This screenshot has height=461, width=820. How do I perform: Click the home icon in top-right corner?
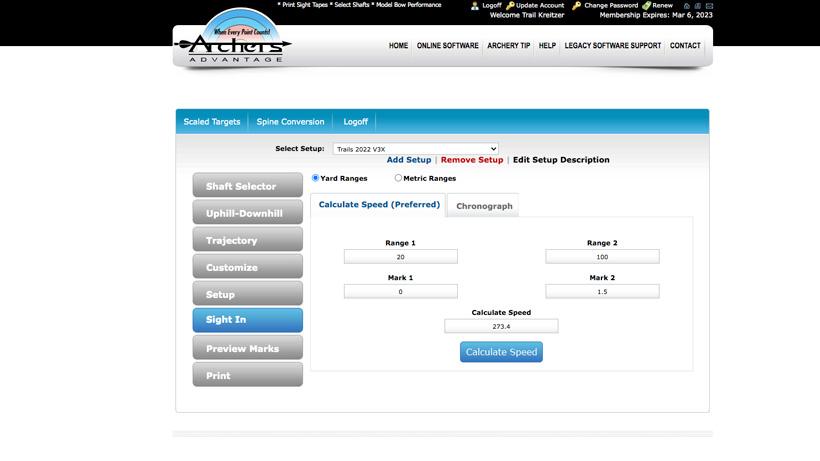tap(687, 6)
